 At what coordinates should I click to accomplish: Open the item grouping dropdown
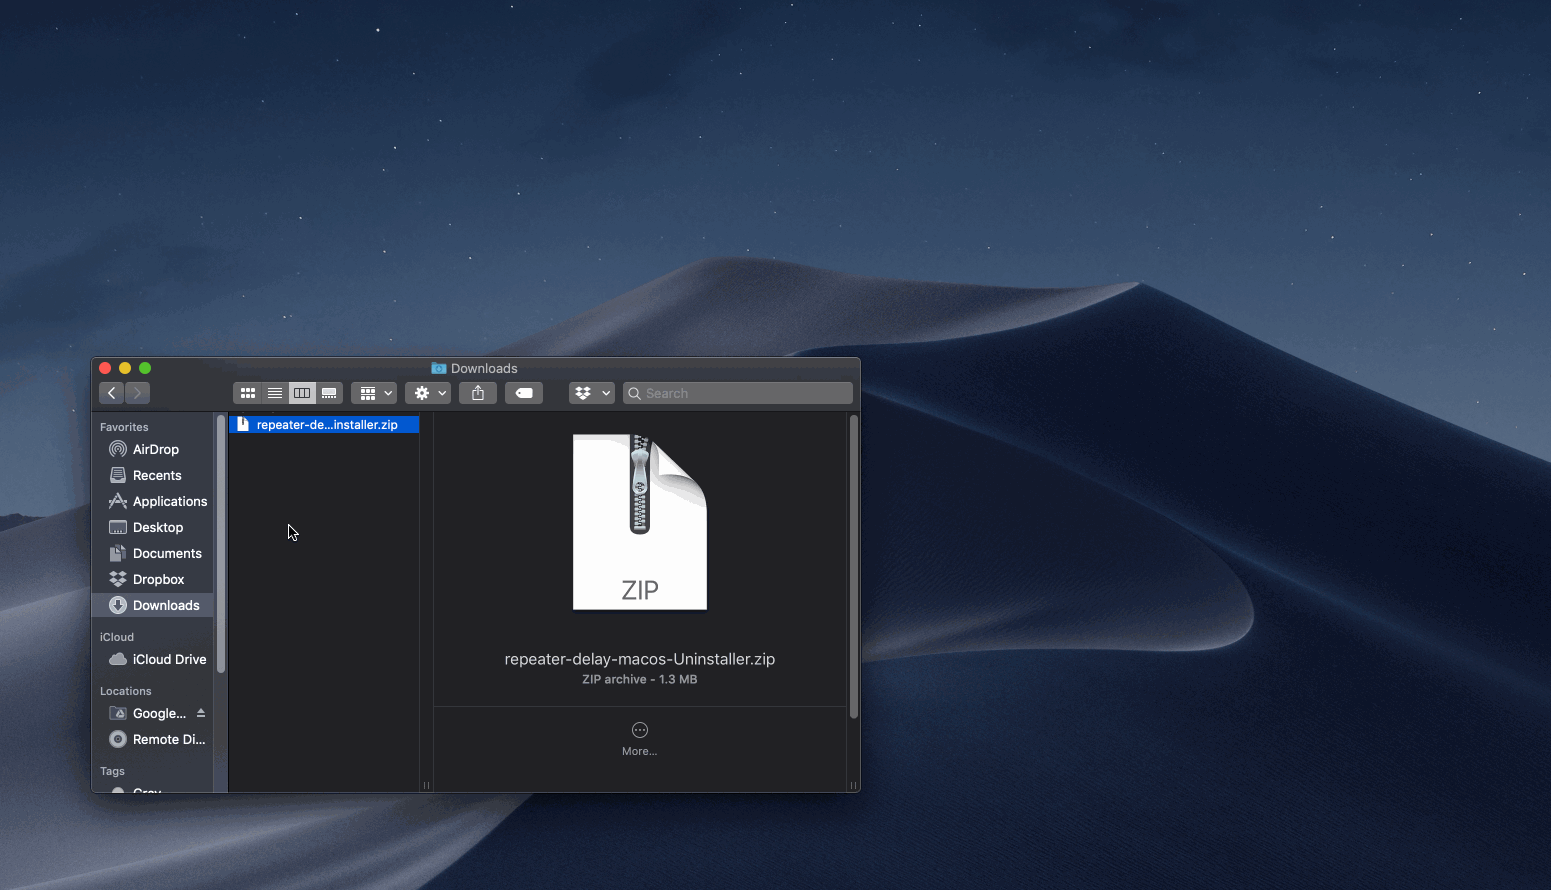(x=374, y=393)
